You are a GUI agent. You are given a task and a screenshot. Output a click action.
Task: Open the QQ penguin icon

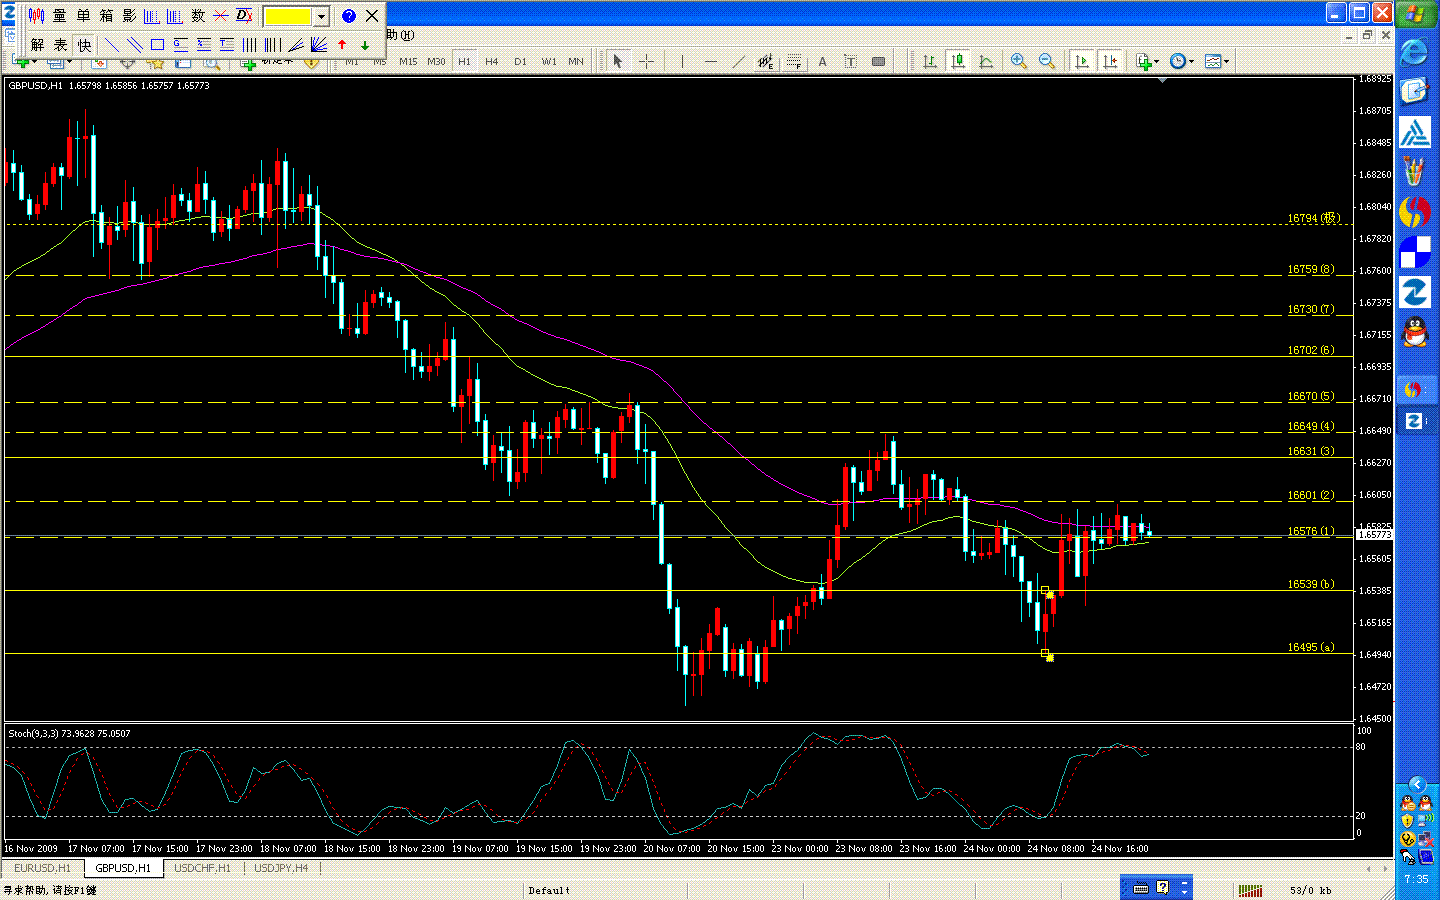[1415, 331]
